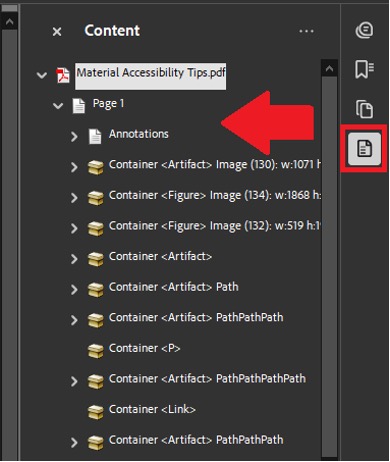Select the Page 1 label
This screenshot has width=390, height=462.
(x=108, y=104)
